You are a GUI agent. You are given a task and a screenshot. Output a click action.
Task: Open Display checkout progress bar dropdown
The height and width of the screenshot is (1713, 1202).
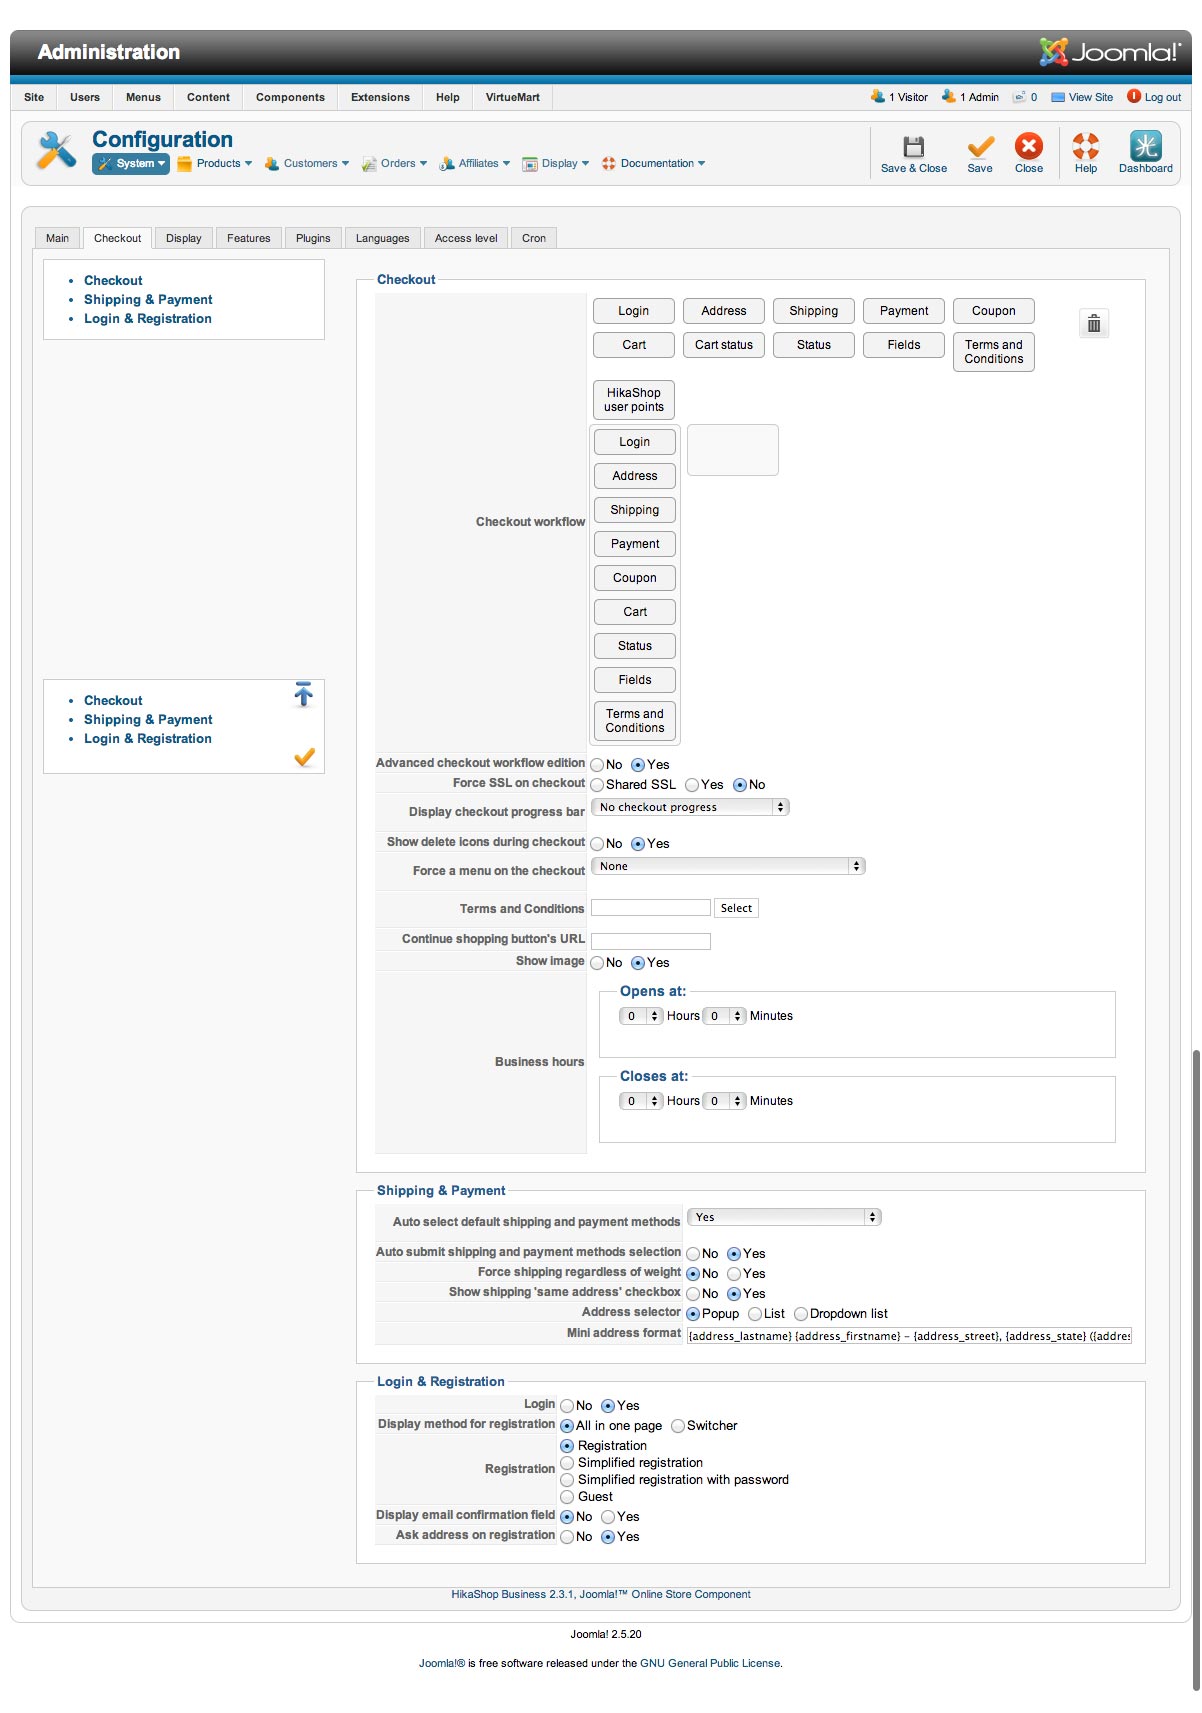(690, 807)
